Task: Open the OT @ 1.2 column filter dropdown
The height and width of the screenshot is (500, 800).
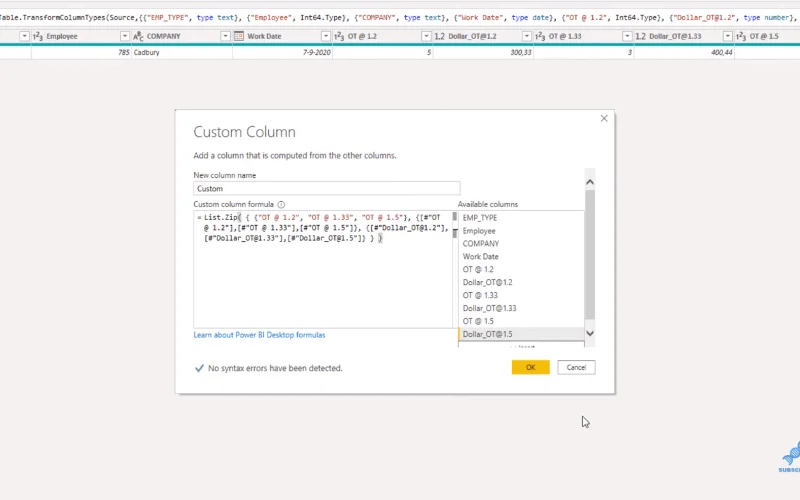Action: (426, 36)
